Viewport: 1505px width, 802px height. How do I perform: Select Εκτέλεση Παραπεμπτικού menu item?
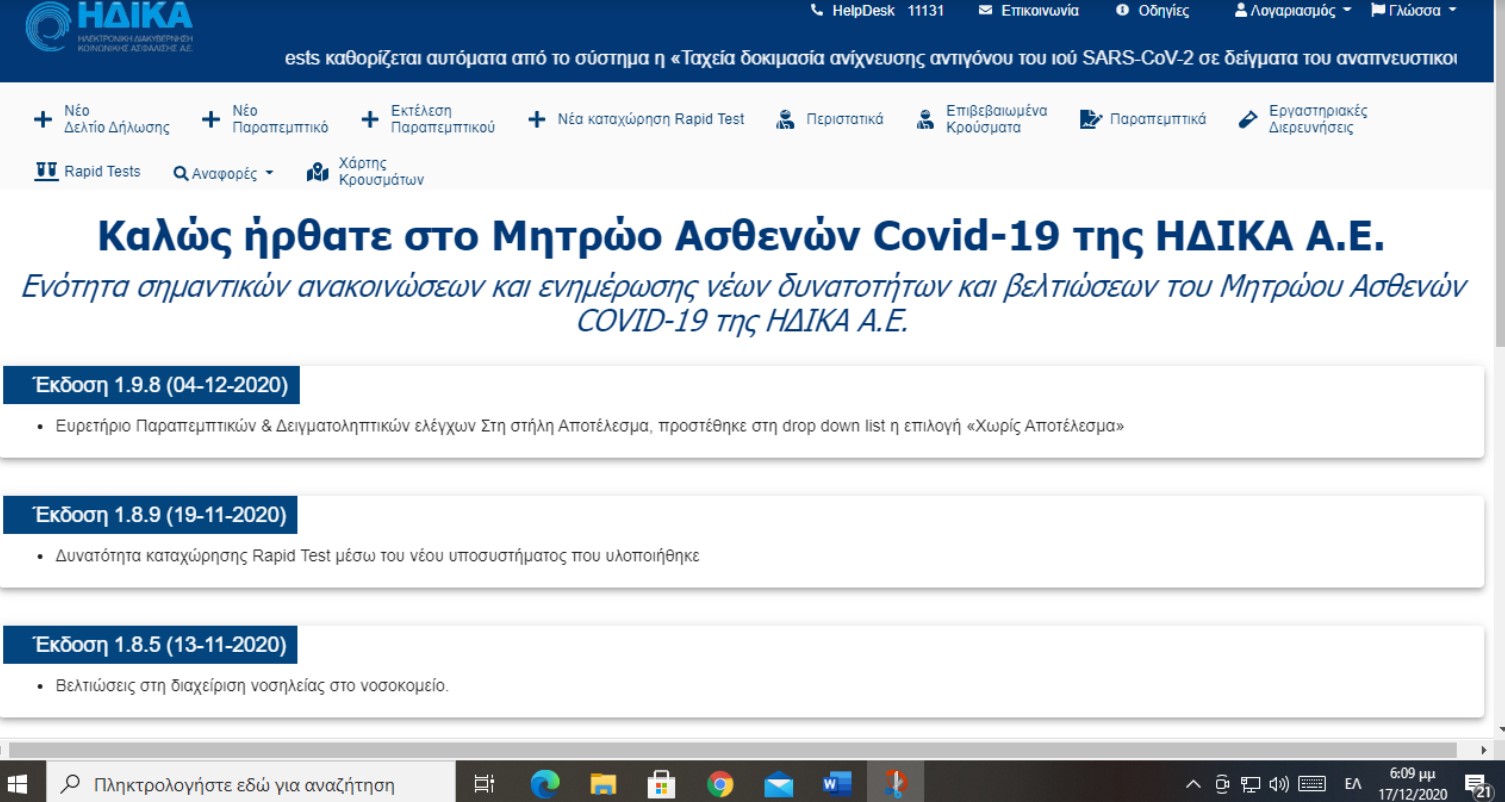(x=428, y=119)
